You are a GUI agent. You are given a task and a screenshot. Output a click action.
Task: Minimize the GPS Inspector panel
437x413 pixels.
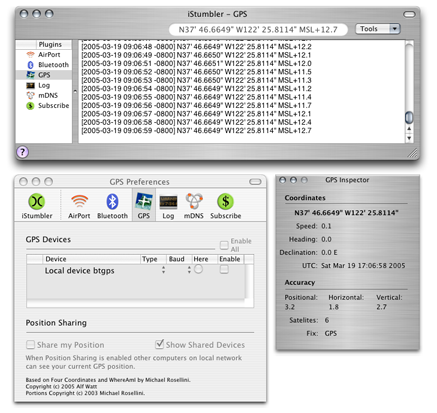293,180
